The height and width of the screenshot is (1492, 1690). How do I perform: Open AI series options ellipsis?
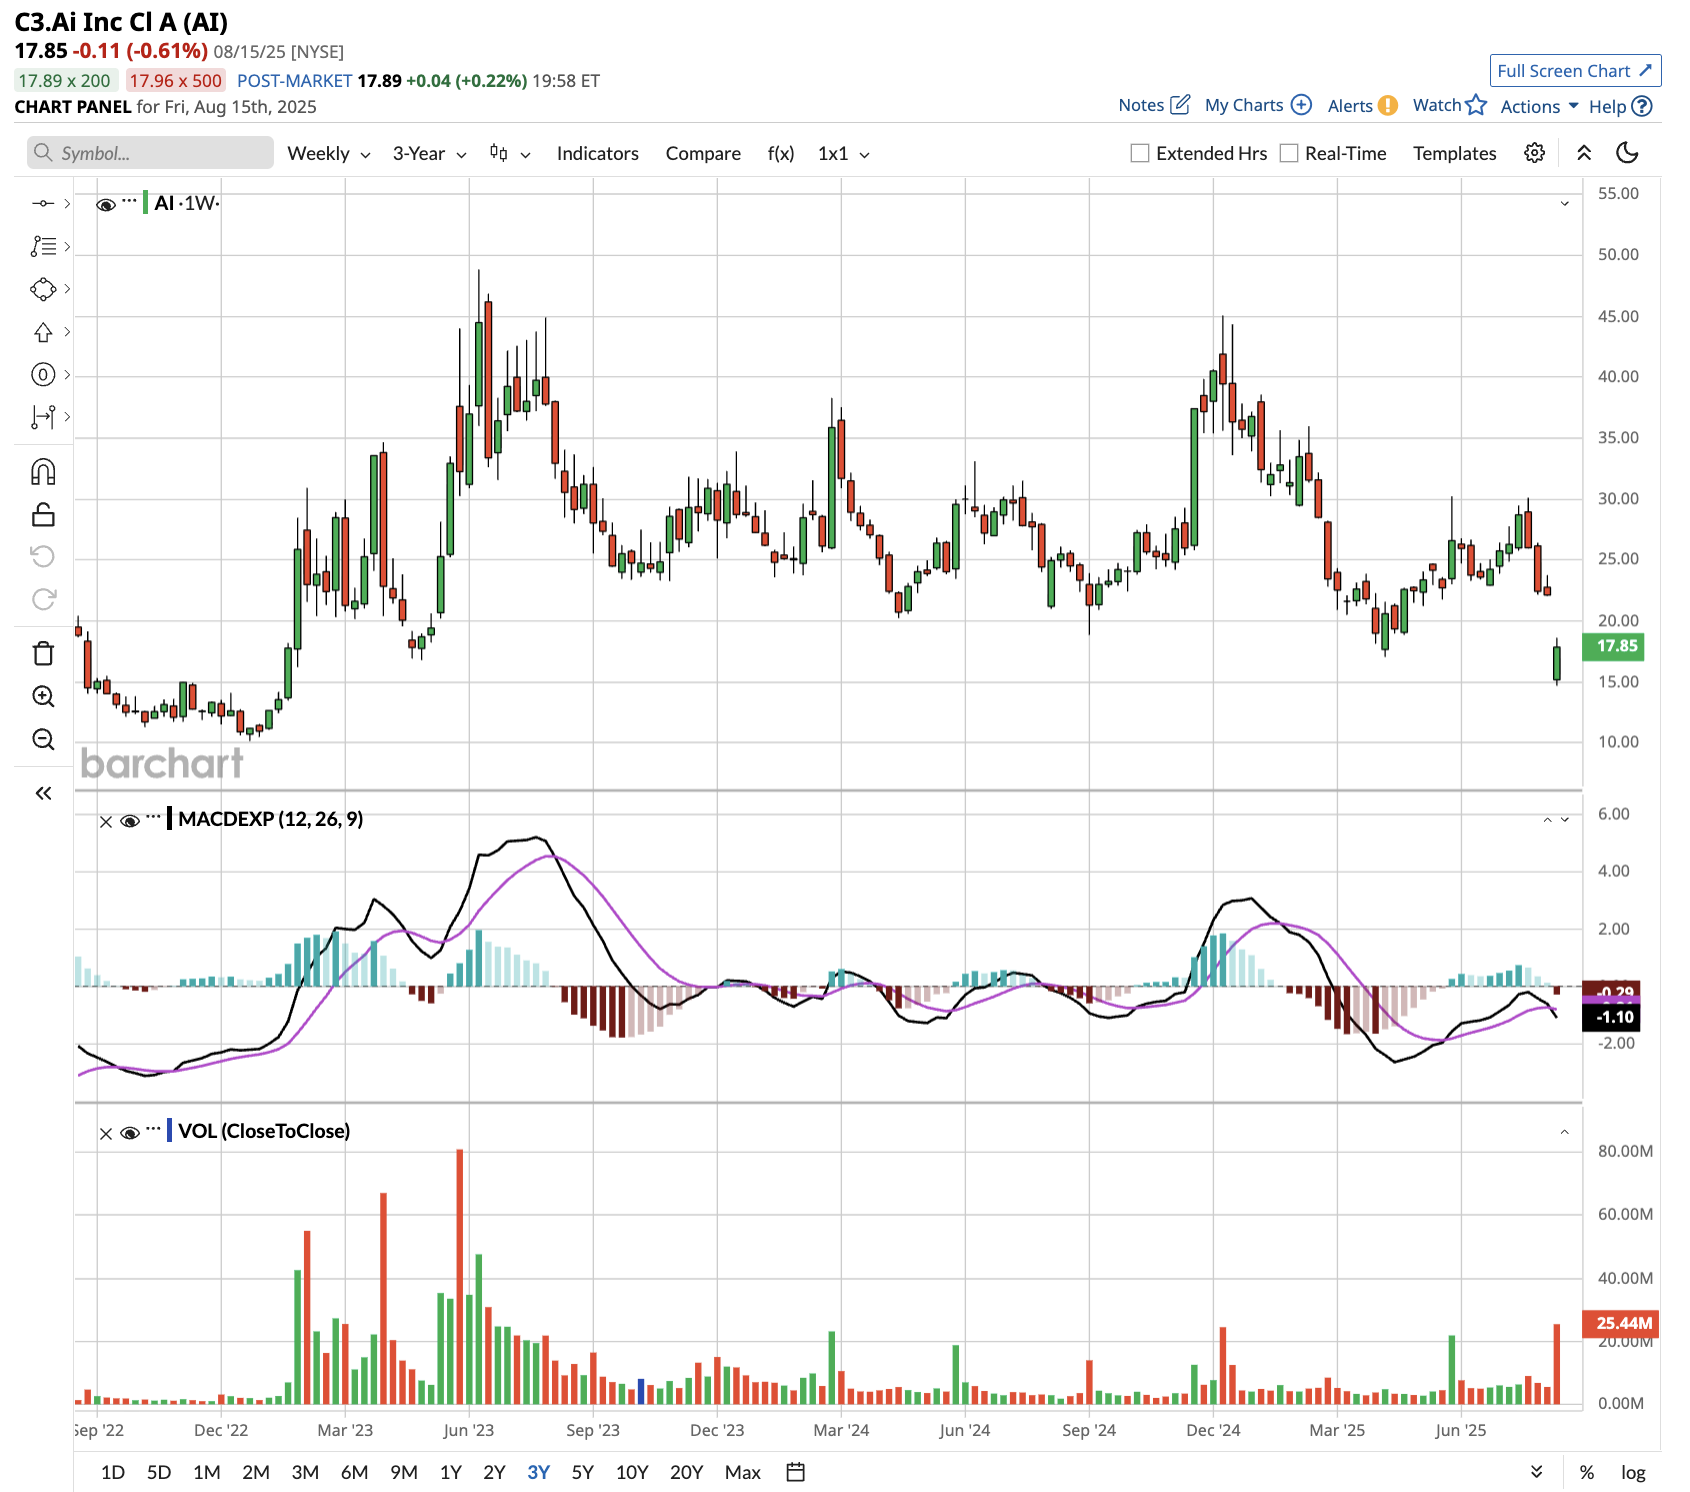[129, 201]
